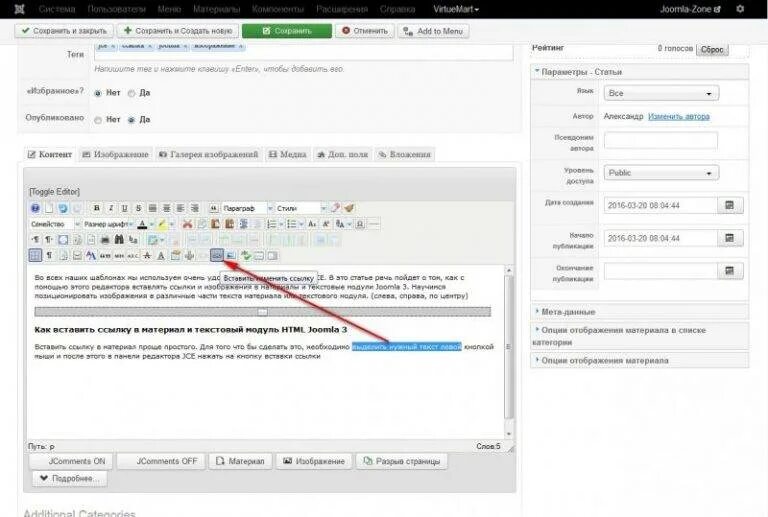Image resolution: width=768 pixels, height=517 pixels.
Task: Open the date picker for Дата создания
Action: 729,205
